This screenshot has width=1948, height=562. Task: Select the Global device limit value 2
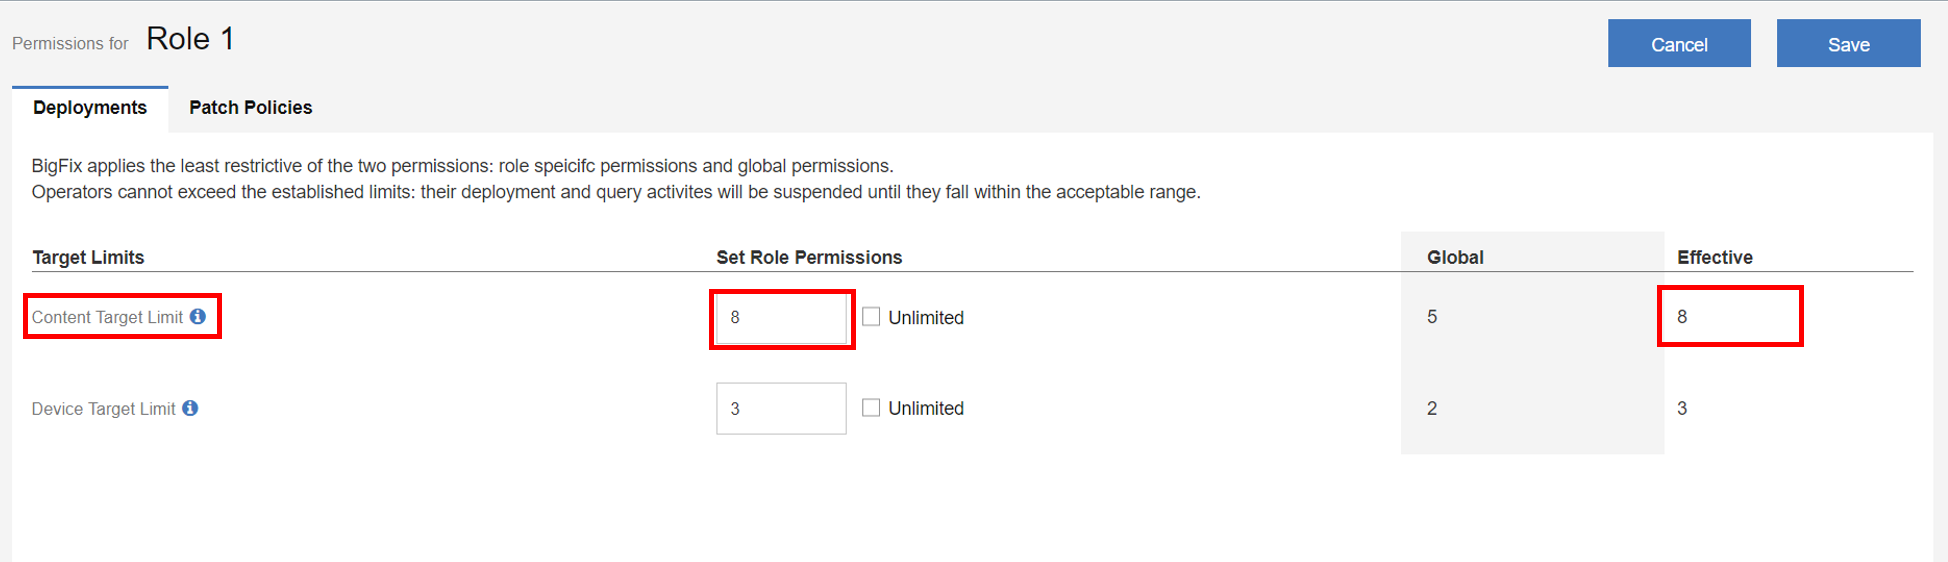click(1432, 408)
